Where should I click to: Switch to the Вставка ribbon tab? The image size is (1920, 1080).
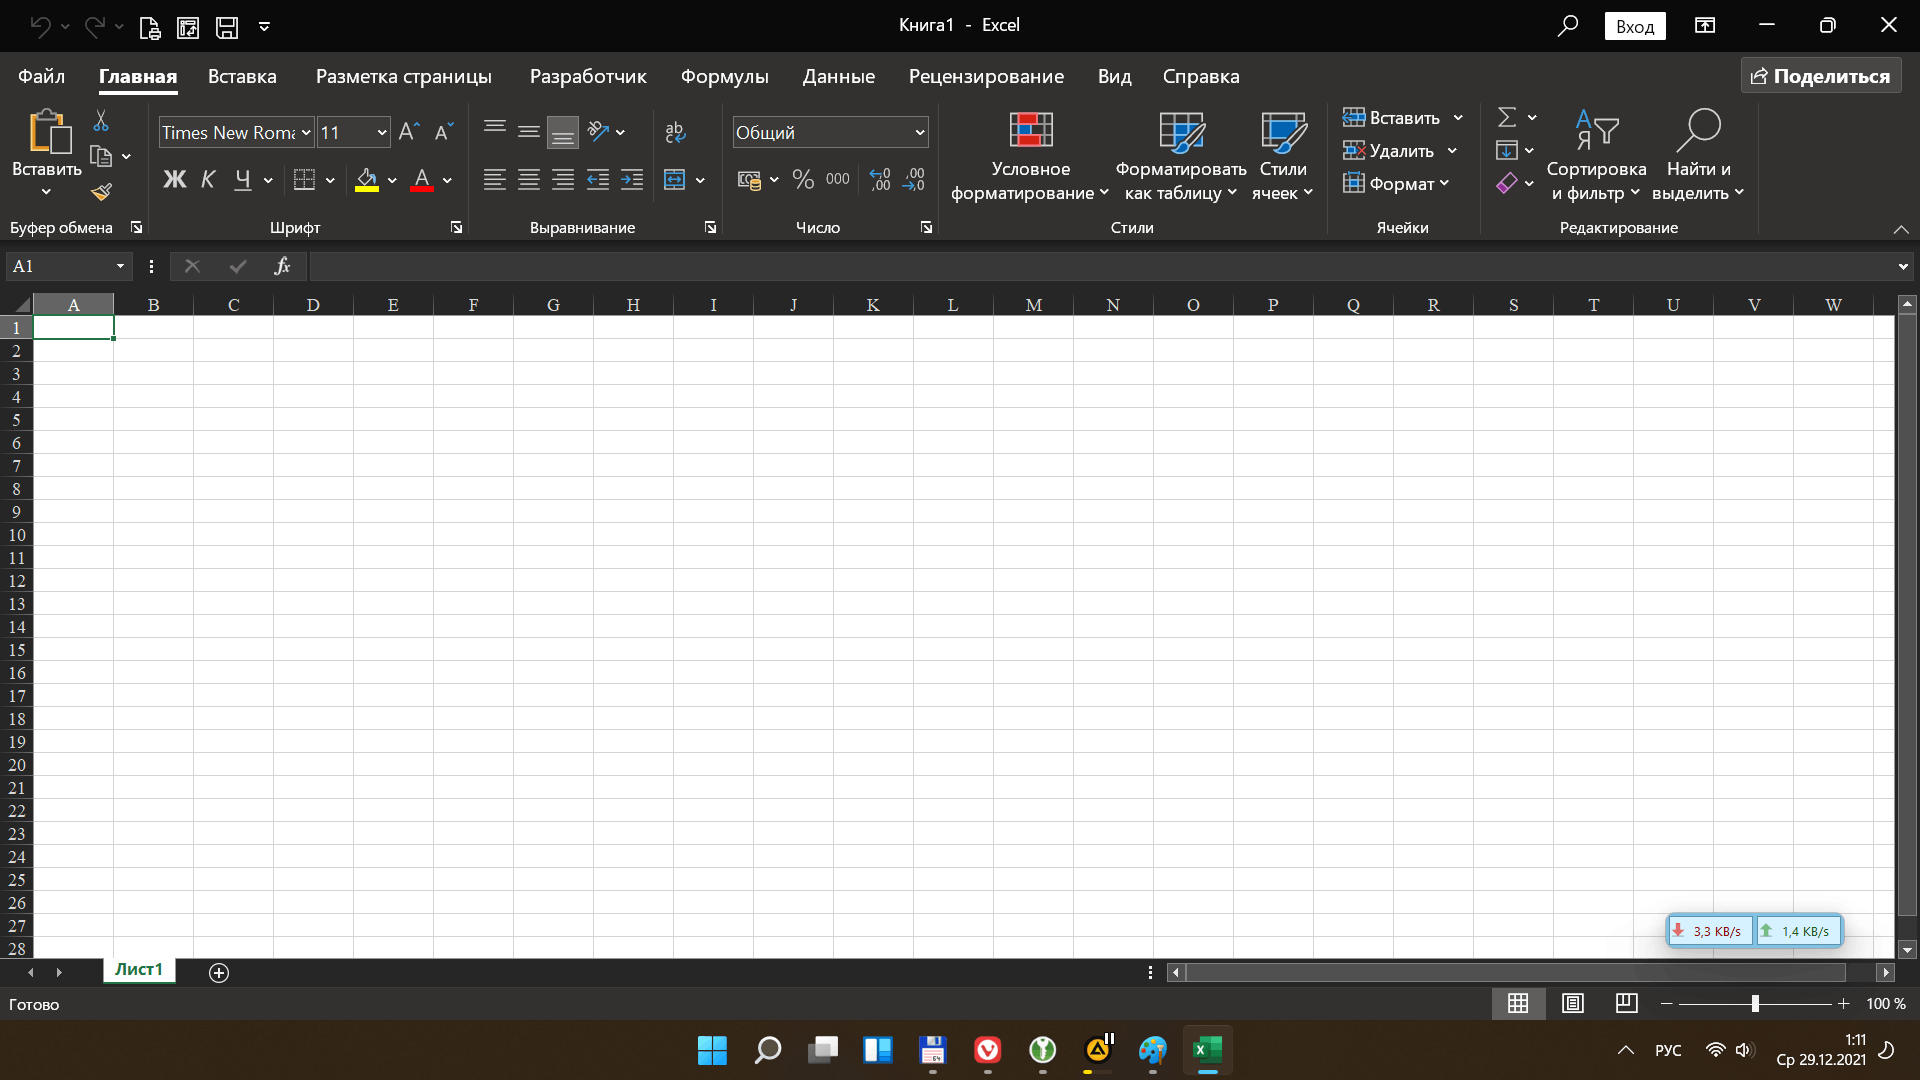click(x=242, y=77)
